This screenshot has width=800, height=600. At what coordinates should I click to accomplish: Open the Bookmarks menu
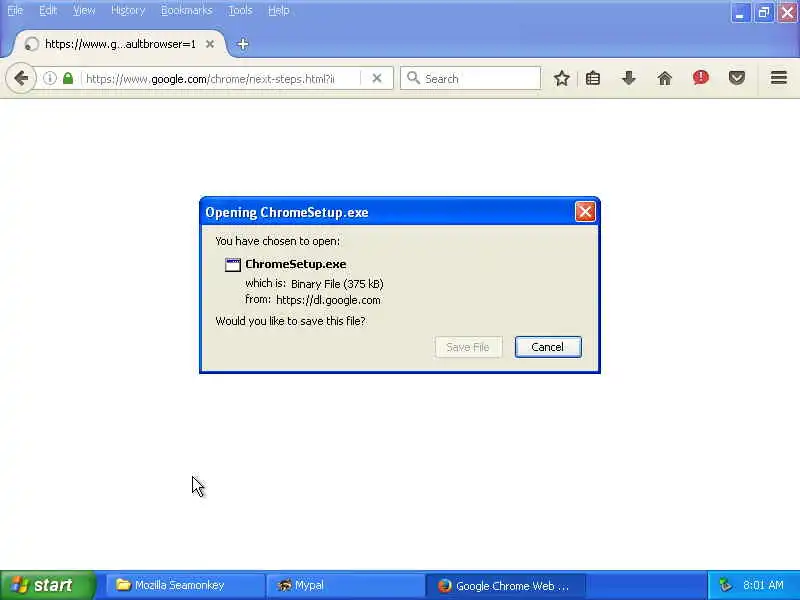[186, 10]
